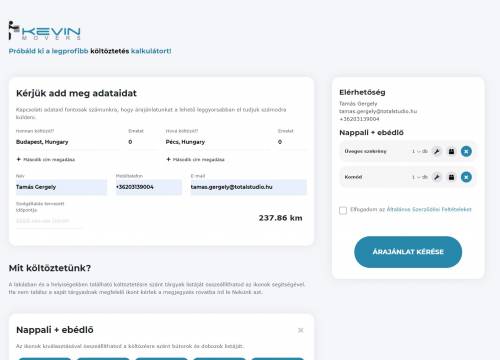Add second address under Budapest origin
Screen dimensions: 500x360
46,160
